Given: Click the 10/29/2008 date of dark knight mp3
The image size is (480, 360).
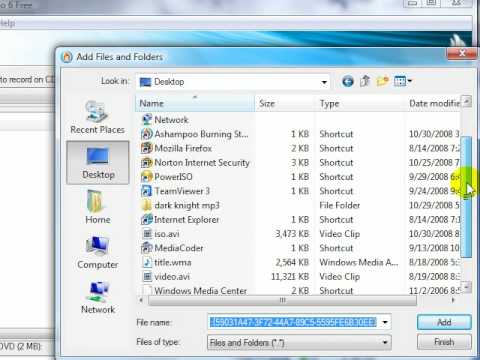Looking at the screenshot, I should 434,205.
